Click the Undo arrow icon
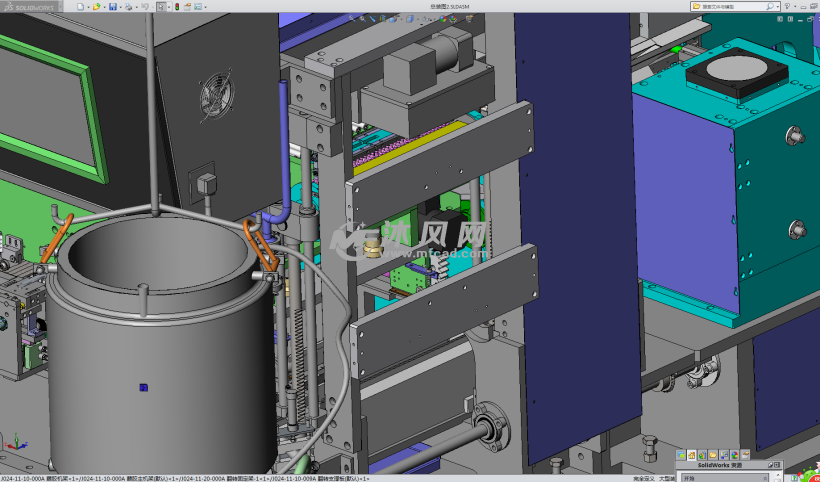 pos(145,7)
